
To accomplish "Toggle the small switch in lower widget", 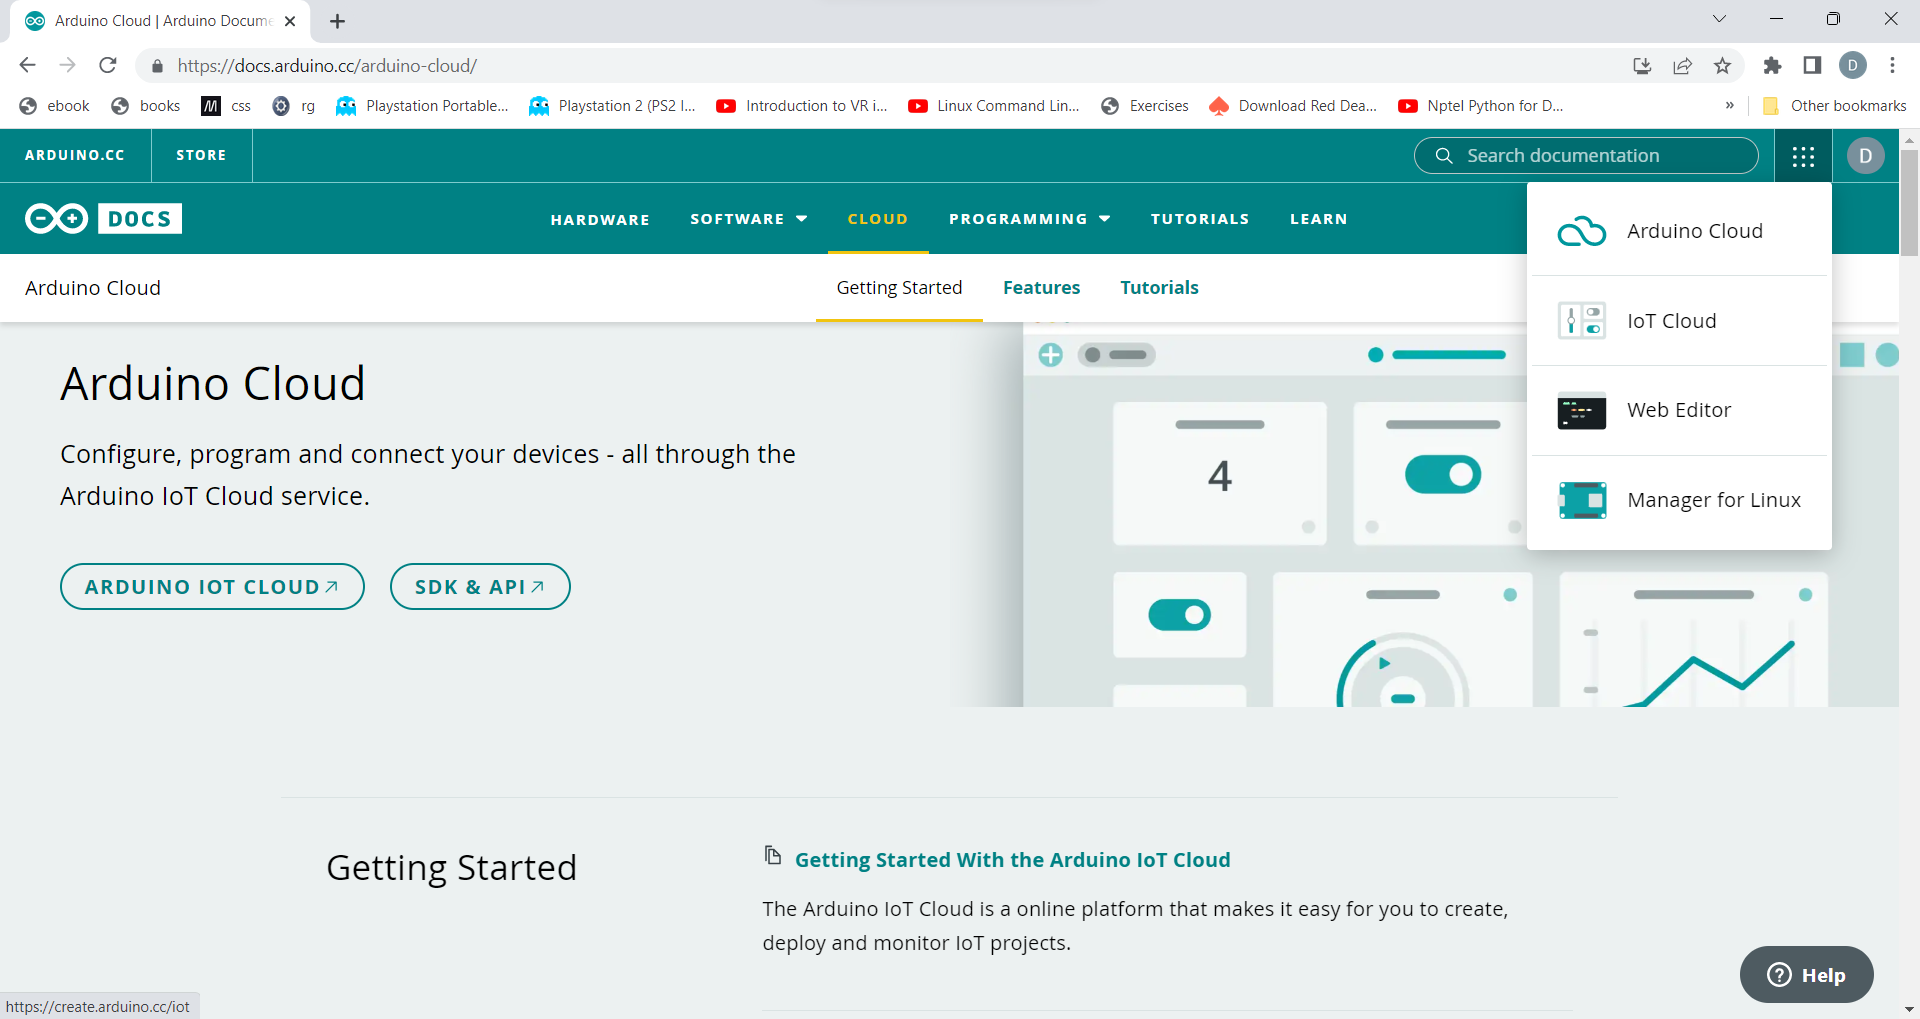I will click(x=1179, y=615).
